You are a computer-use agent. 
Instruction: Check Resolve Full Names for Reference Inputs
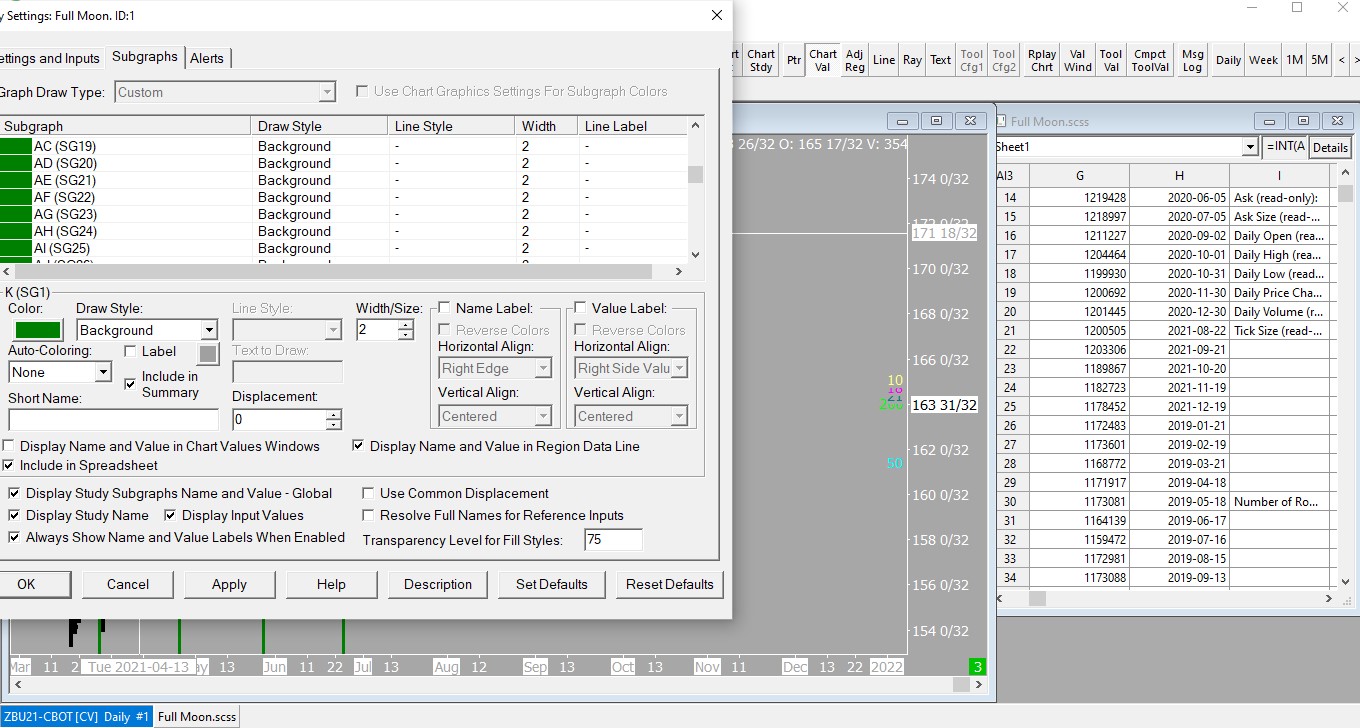pyautogui.click(x=368, y=515)
